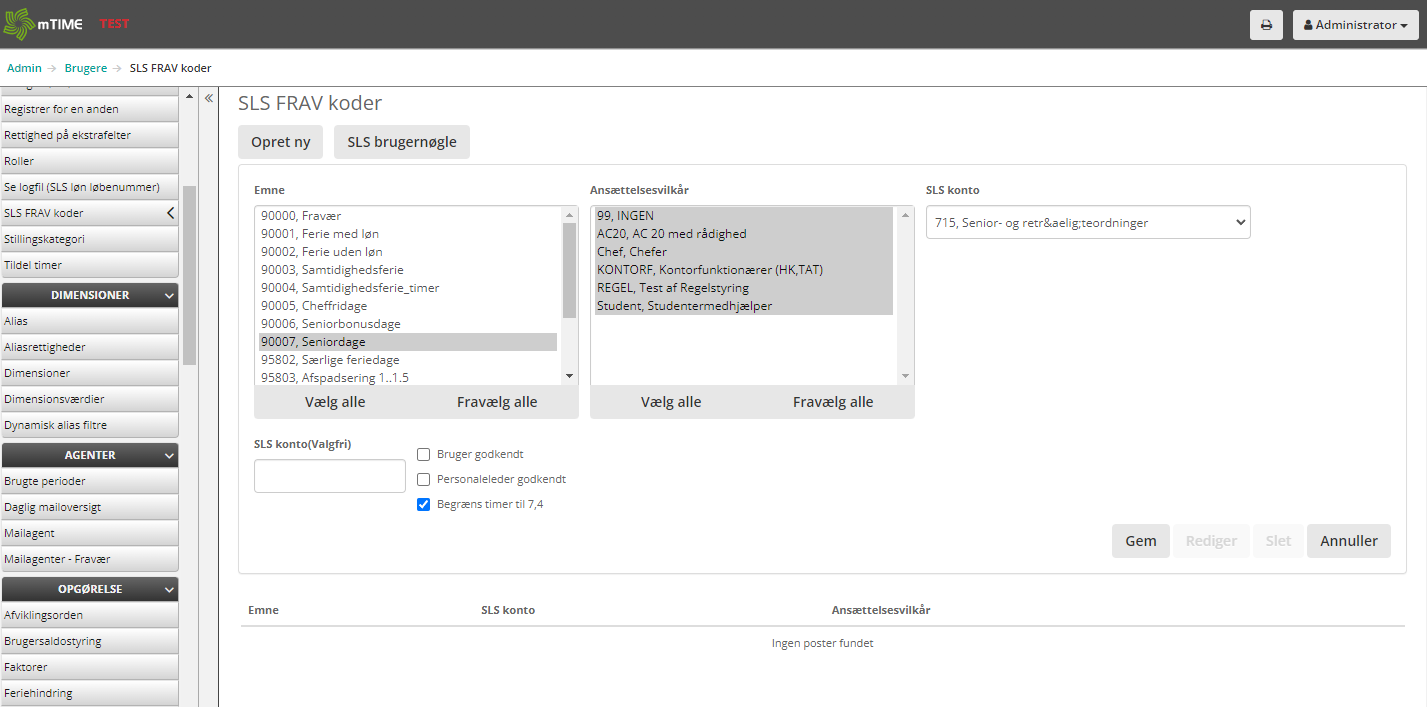This screenshot has height=707, width=1427.
Task: Uncheck Begræns timer til 7,4
Action: [x=423, y=504]
